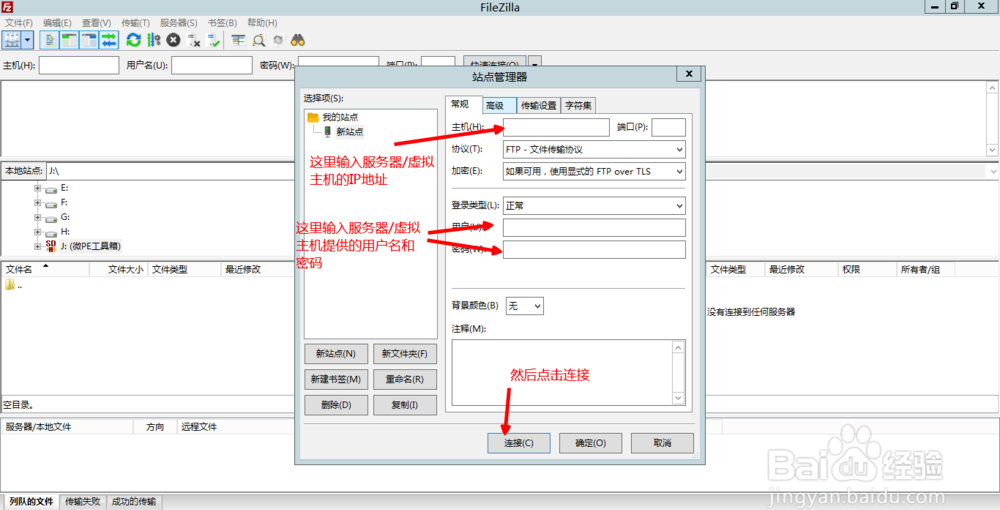Click the 取消 cancel button
This screenshot has height=510, width=1000.
663,443
